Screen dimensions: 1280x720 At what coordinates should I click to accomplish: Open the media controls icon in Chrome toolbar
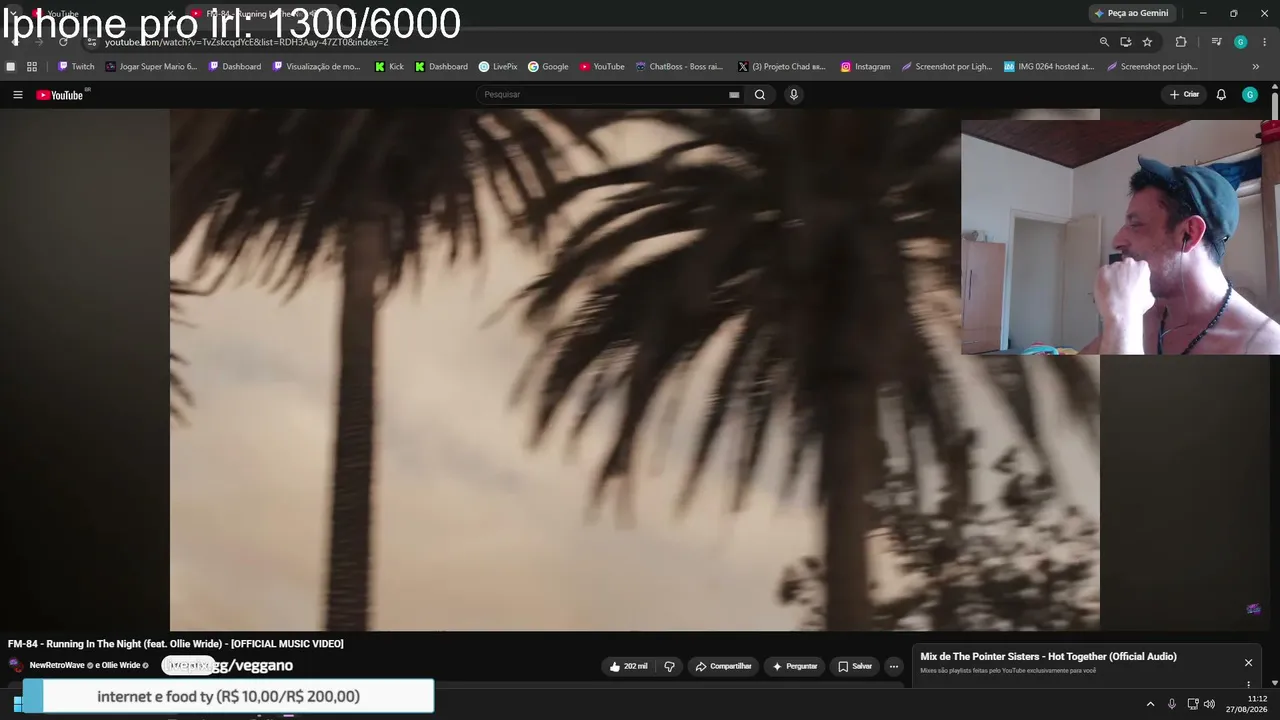(x=1216, y=42)
